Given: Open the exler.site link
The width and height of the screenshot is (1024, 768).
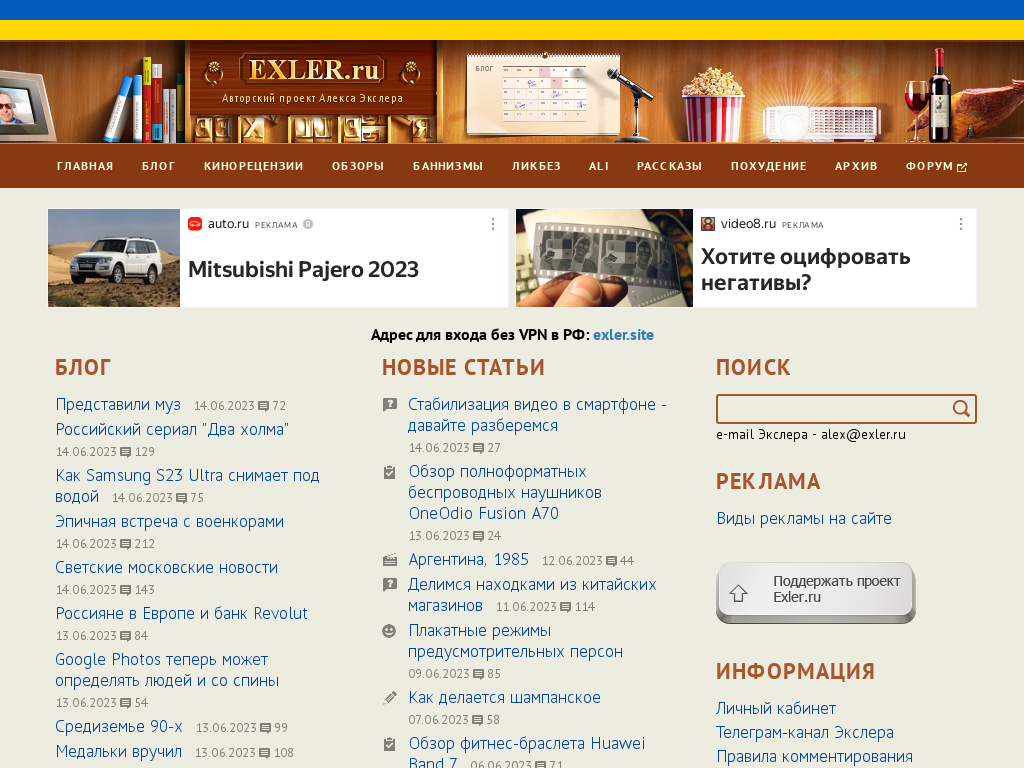Looking at the screenshot, I should [x=623, y=335].
